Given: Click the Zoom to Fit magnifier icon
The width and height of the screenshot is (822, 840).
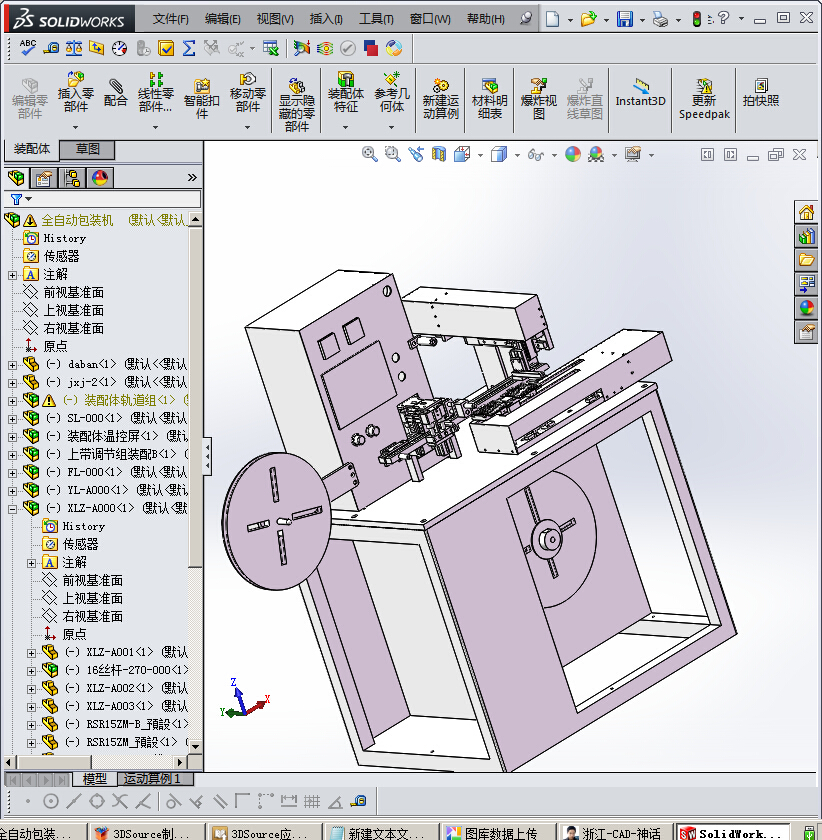Looking at the screenshot, I should tap(369, 154).
